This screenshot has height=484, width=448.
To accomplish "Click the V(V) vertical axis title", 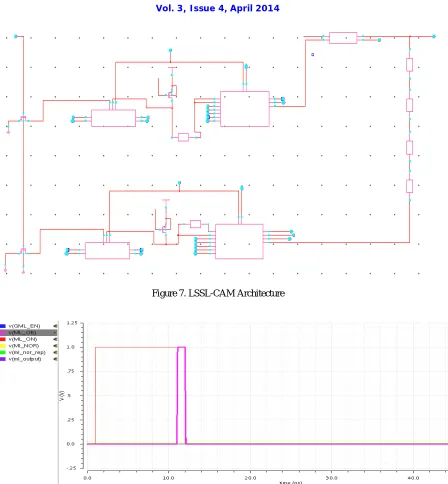I will coord(62,395).
